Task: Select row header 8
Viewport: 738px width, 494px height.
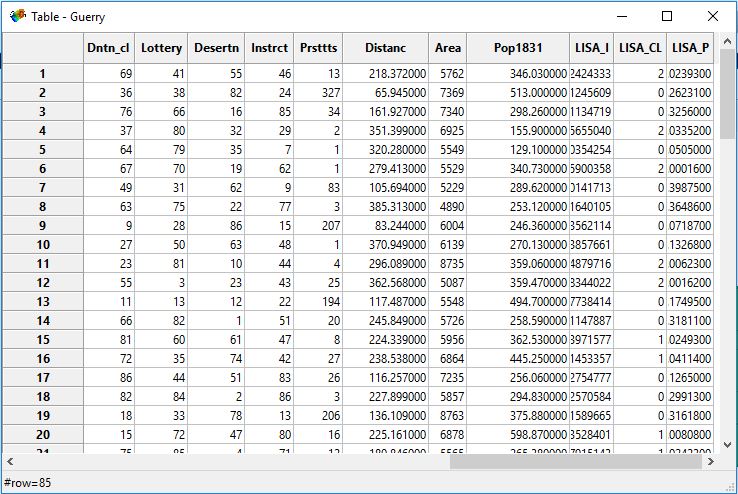Action: 43,207
